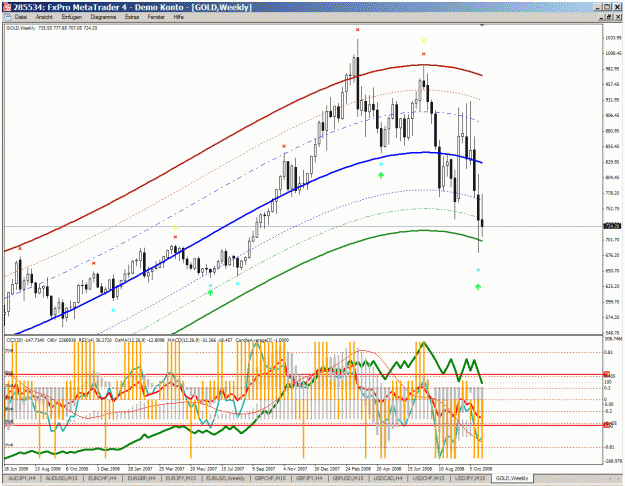This screenshot has width=625, height=486.
Task: Click the chart shift triangle marker at the chart top
Action: point(482,26)
